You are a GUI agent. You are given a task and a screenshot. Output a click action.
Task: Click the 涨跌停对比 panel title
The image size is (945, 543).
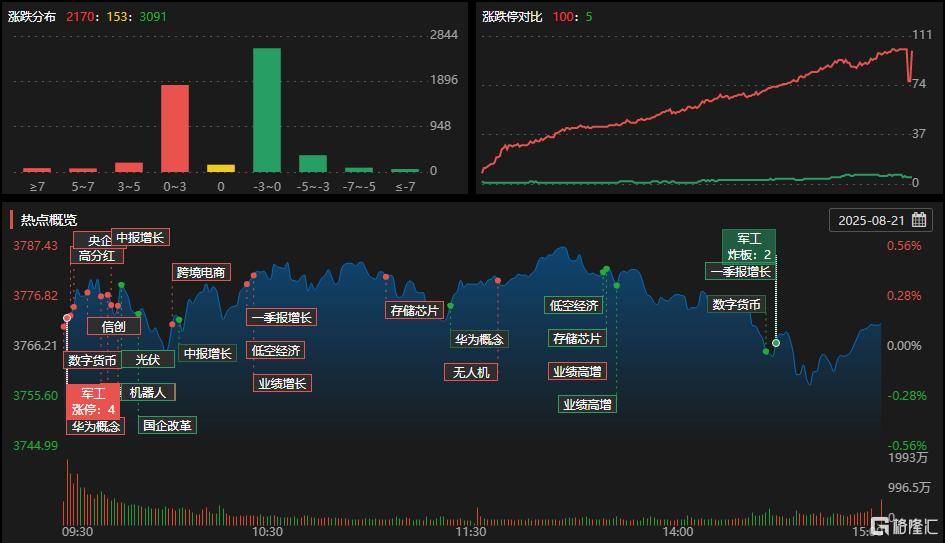point(511,17)
